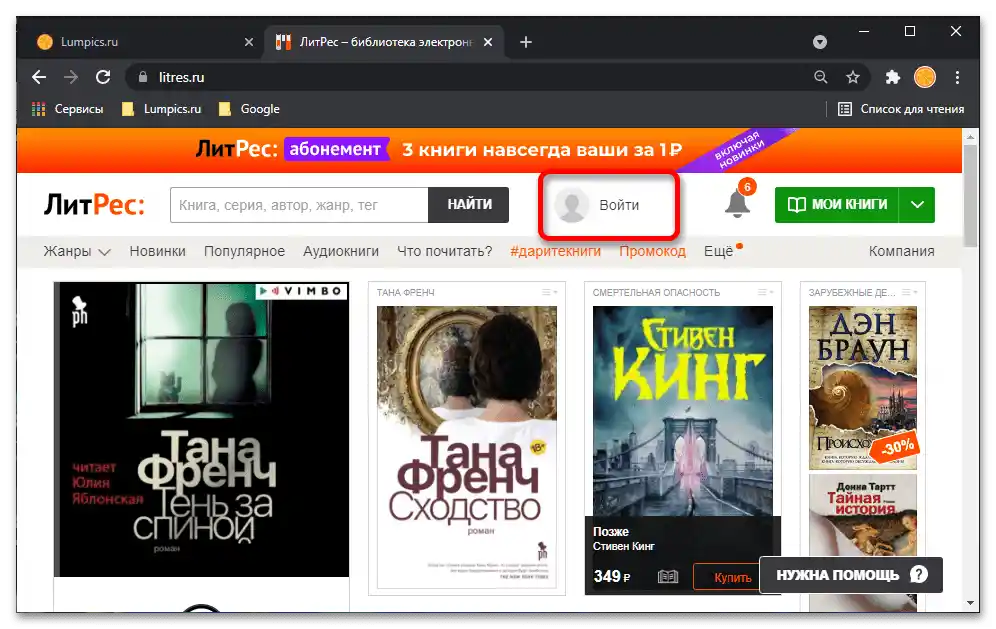Open the Дэн Браун Происхождение cover
Screen dimensions: 996x629
pos(863,388)
